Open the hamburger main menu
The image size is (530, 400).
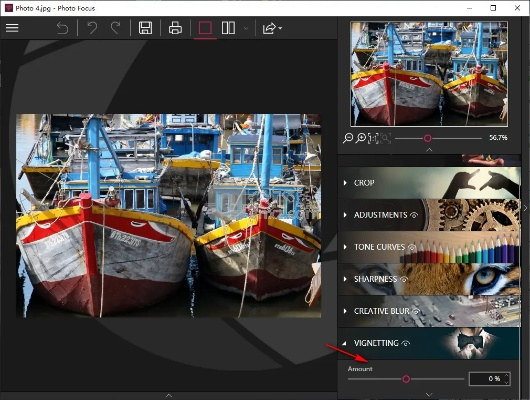click(12, 28)
